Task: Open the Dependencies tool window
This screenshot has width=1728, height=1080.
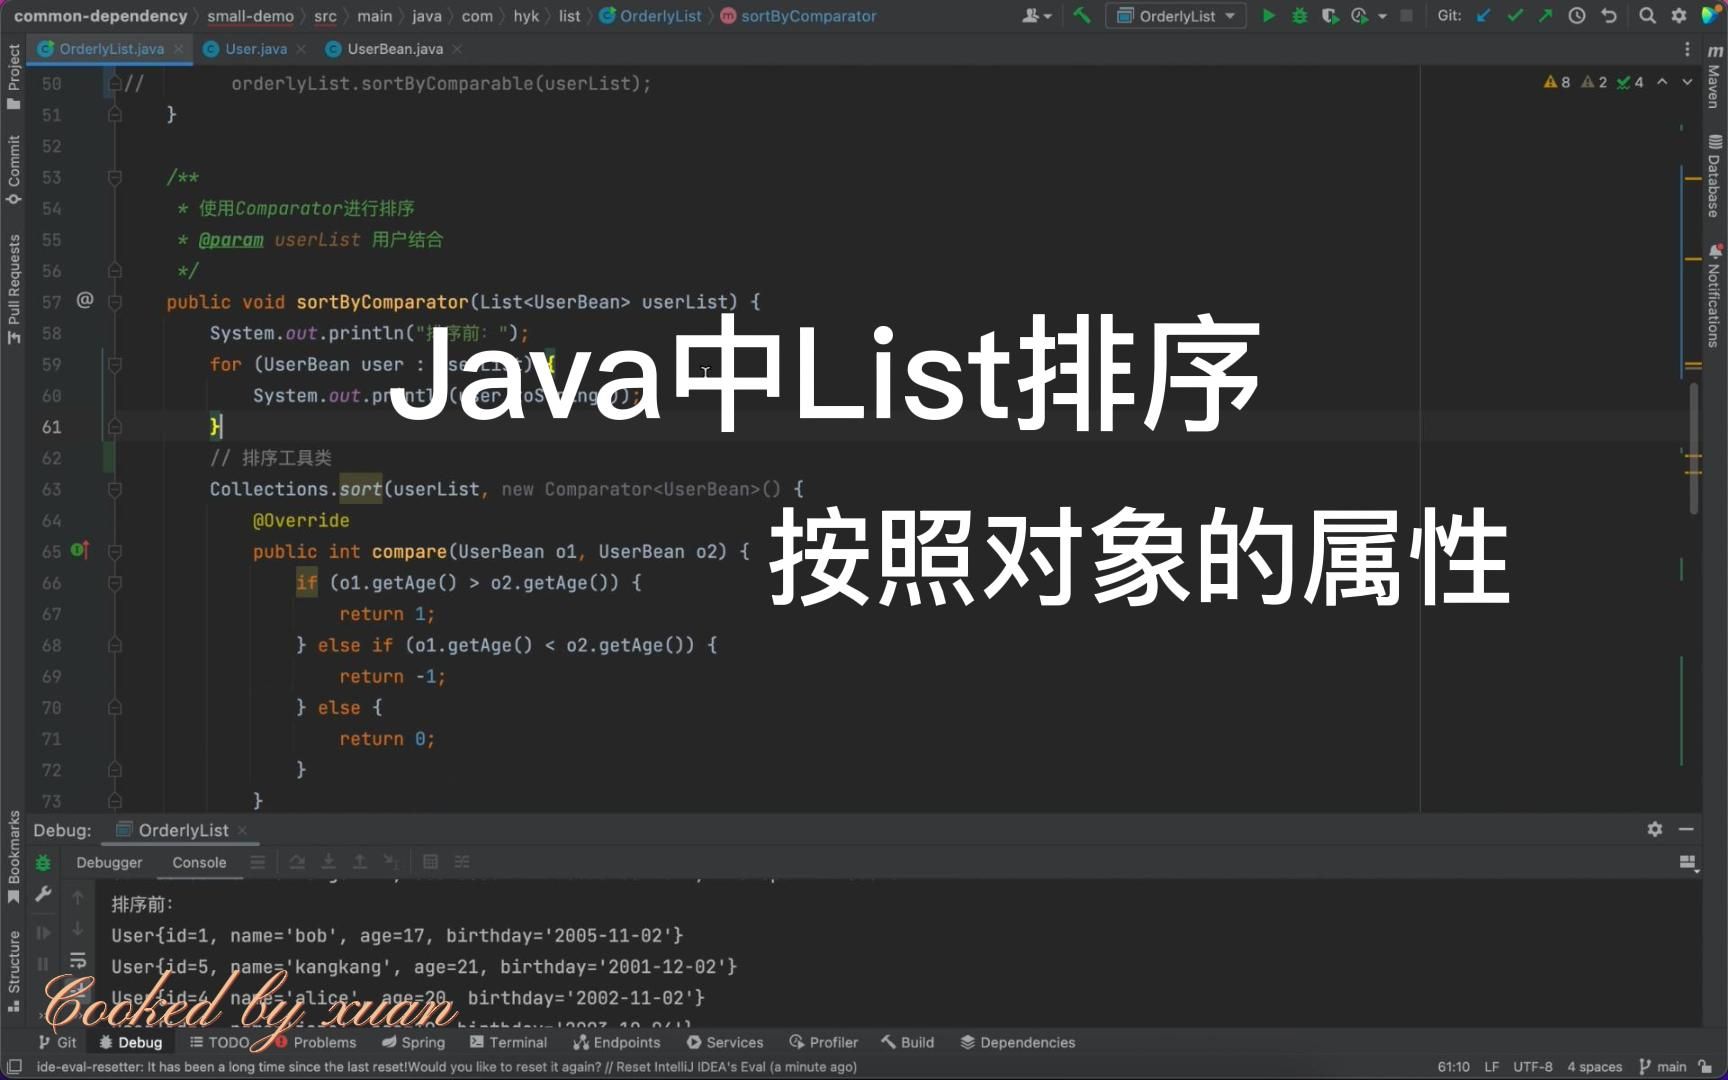Action: click(1017, 1042)
